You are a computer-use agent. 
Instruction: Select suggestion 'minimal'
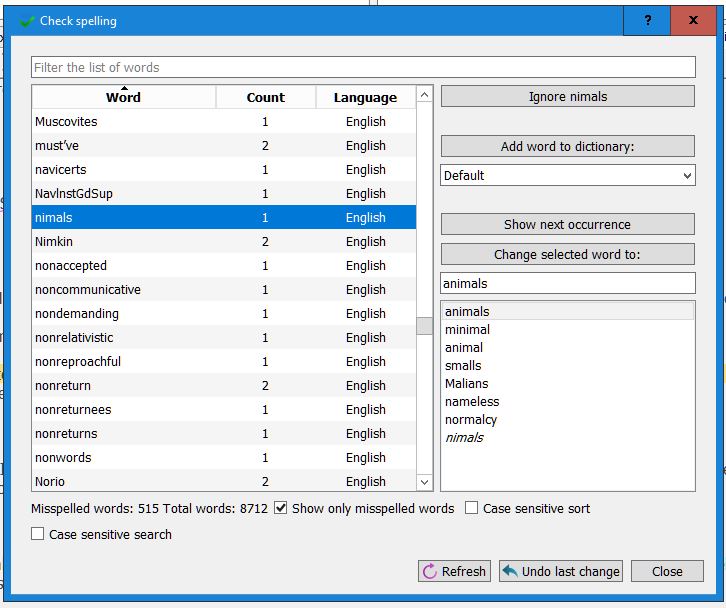point(568,330)
